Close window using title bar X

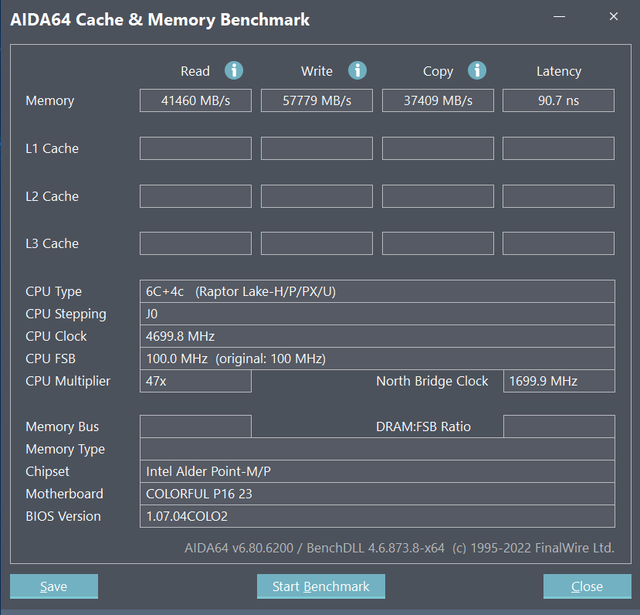tap(613, 17)
